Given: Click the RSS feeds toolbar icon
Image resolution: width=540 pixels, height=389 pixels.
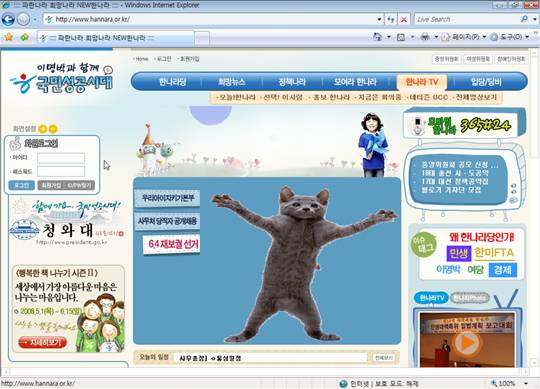Looking at the screenshot, I should 401,37.
